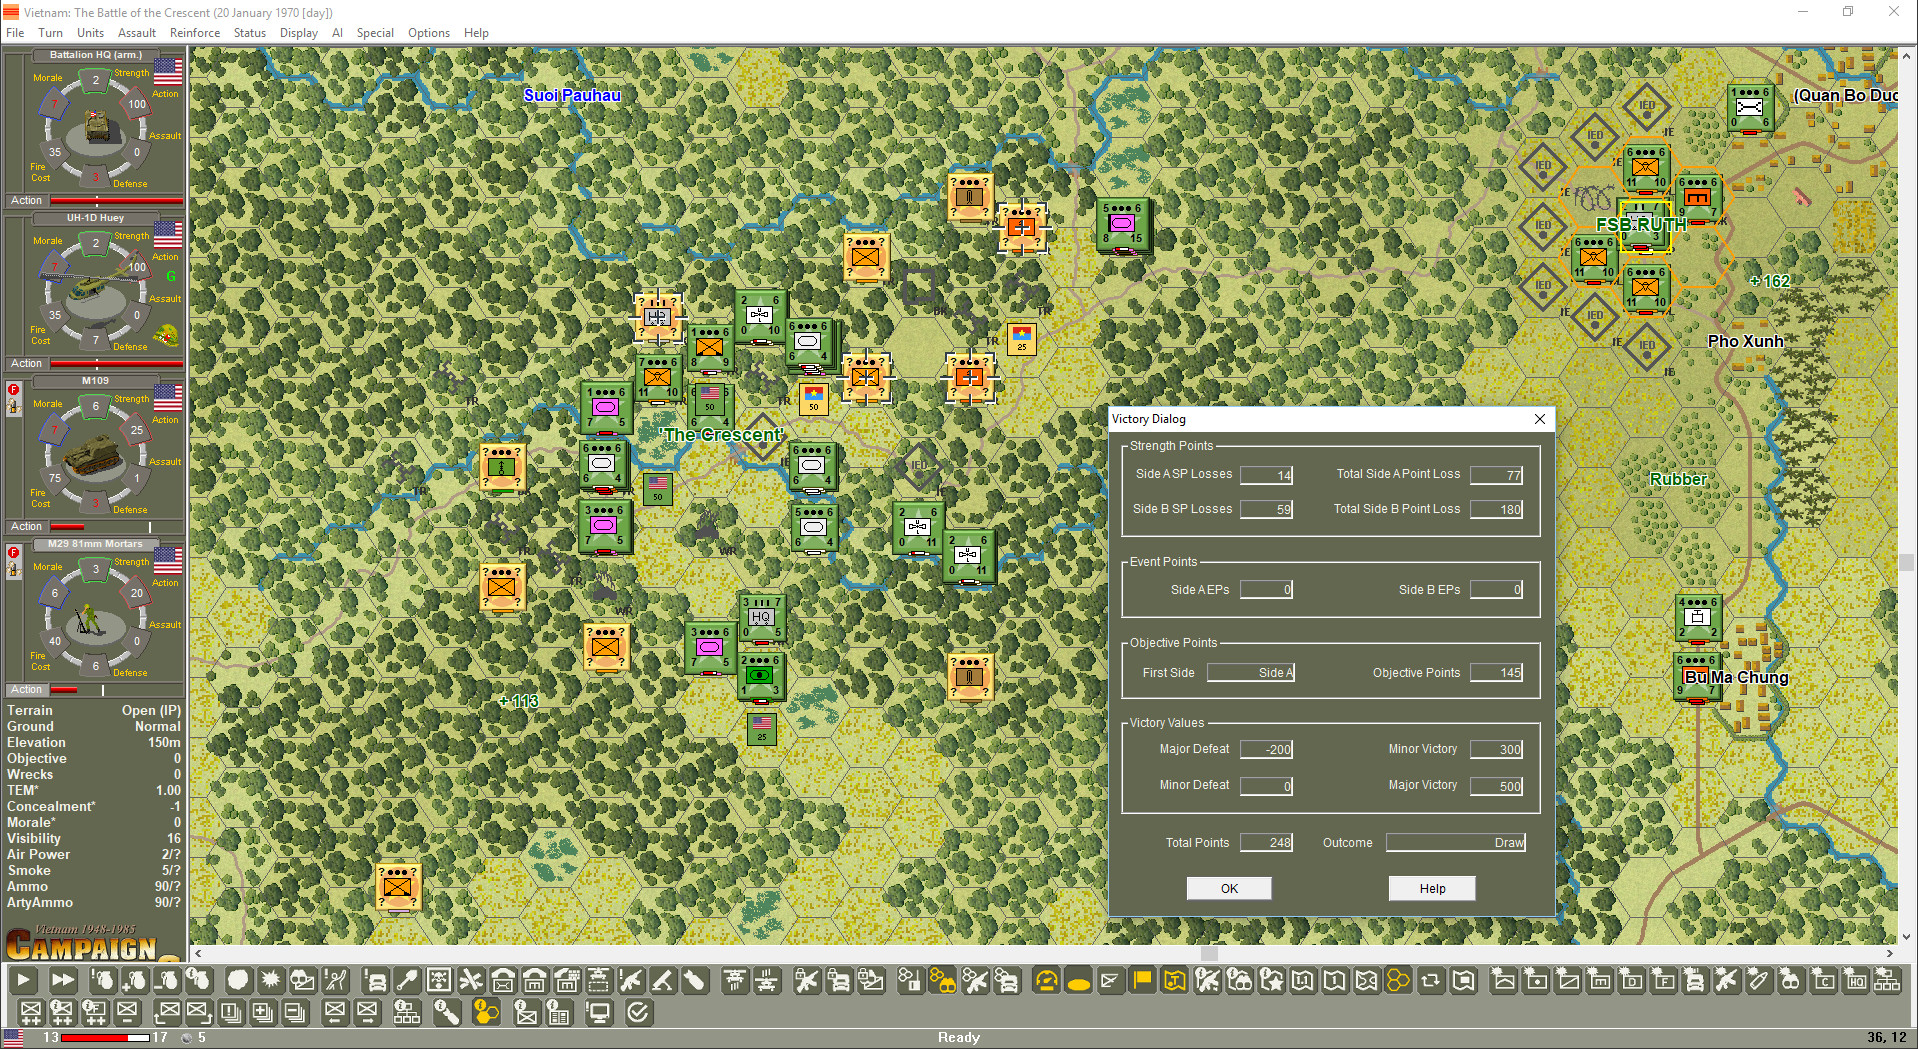Click the explosion burst toolbar icon
Screen dimensions: 1918x1049
270,981
